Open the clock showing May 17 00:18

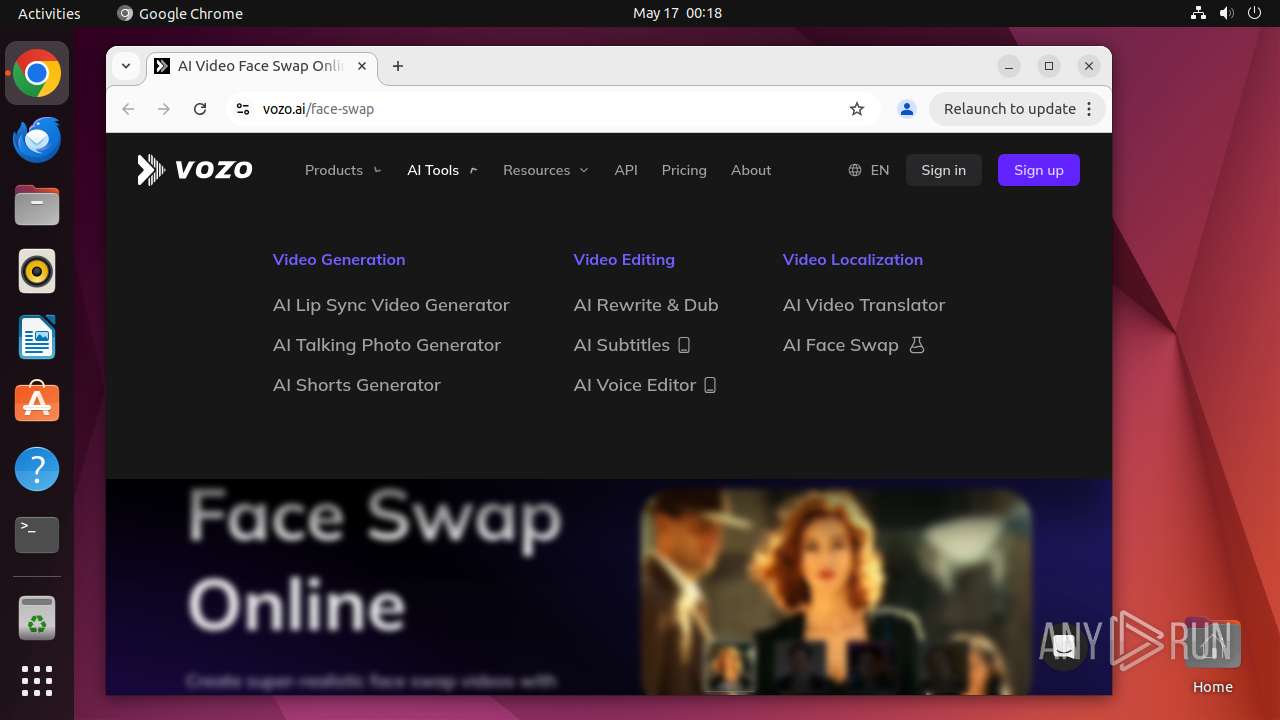[677, 13]
